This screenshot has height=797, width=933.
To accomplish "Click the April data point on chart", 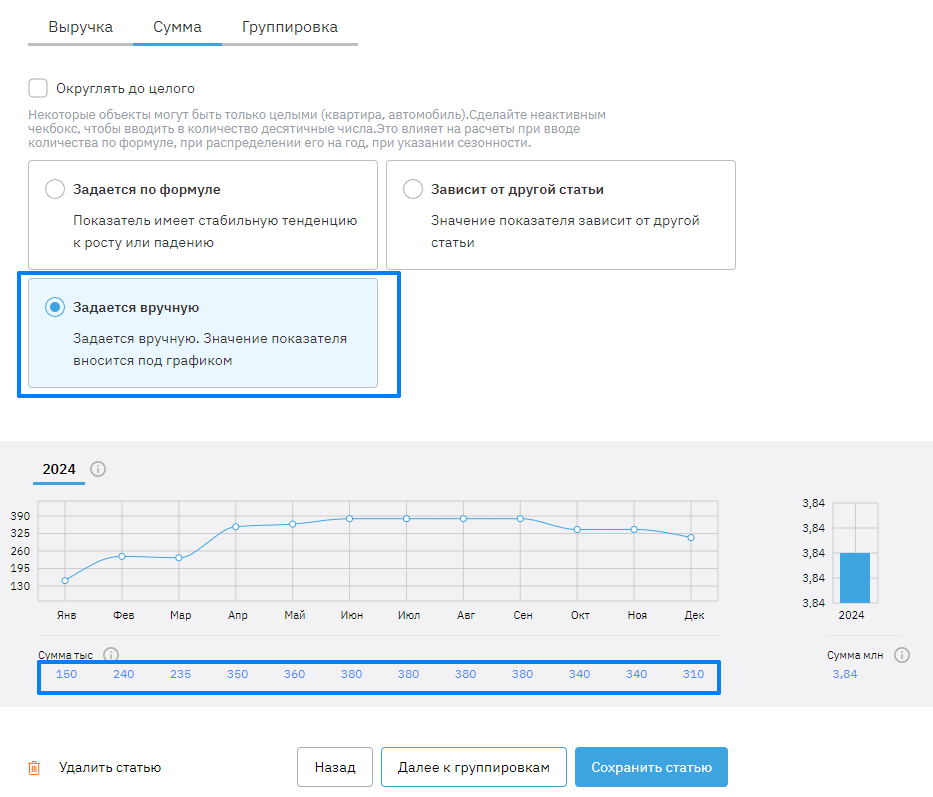I will click(236, 526).
